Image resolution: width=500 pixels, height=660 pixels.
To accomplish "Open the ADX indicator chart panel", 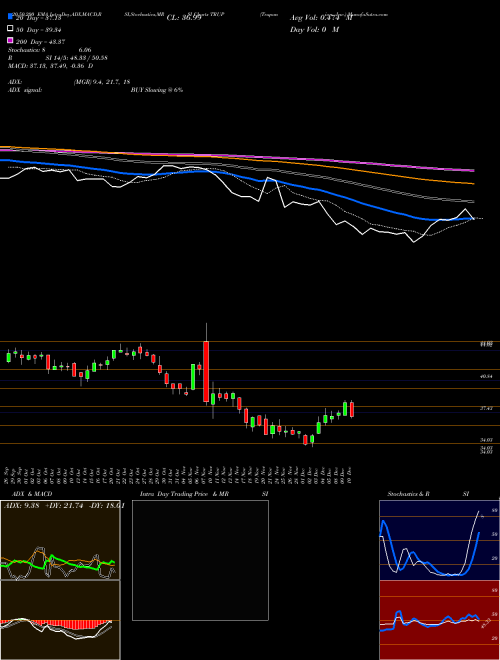I will tap(60, 540).
